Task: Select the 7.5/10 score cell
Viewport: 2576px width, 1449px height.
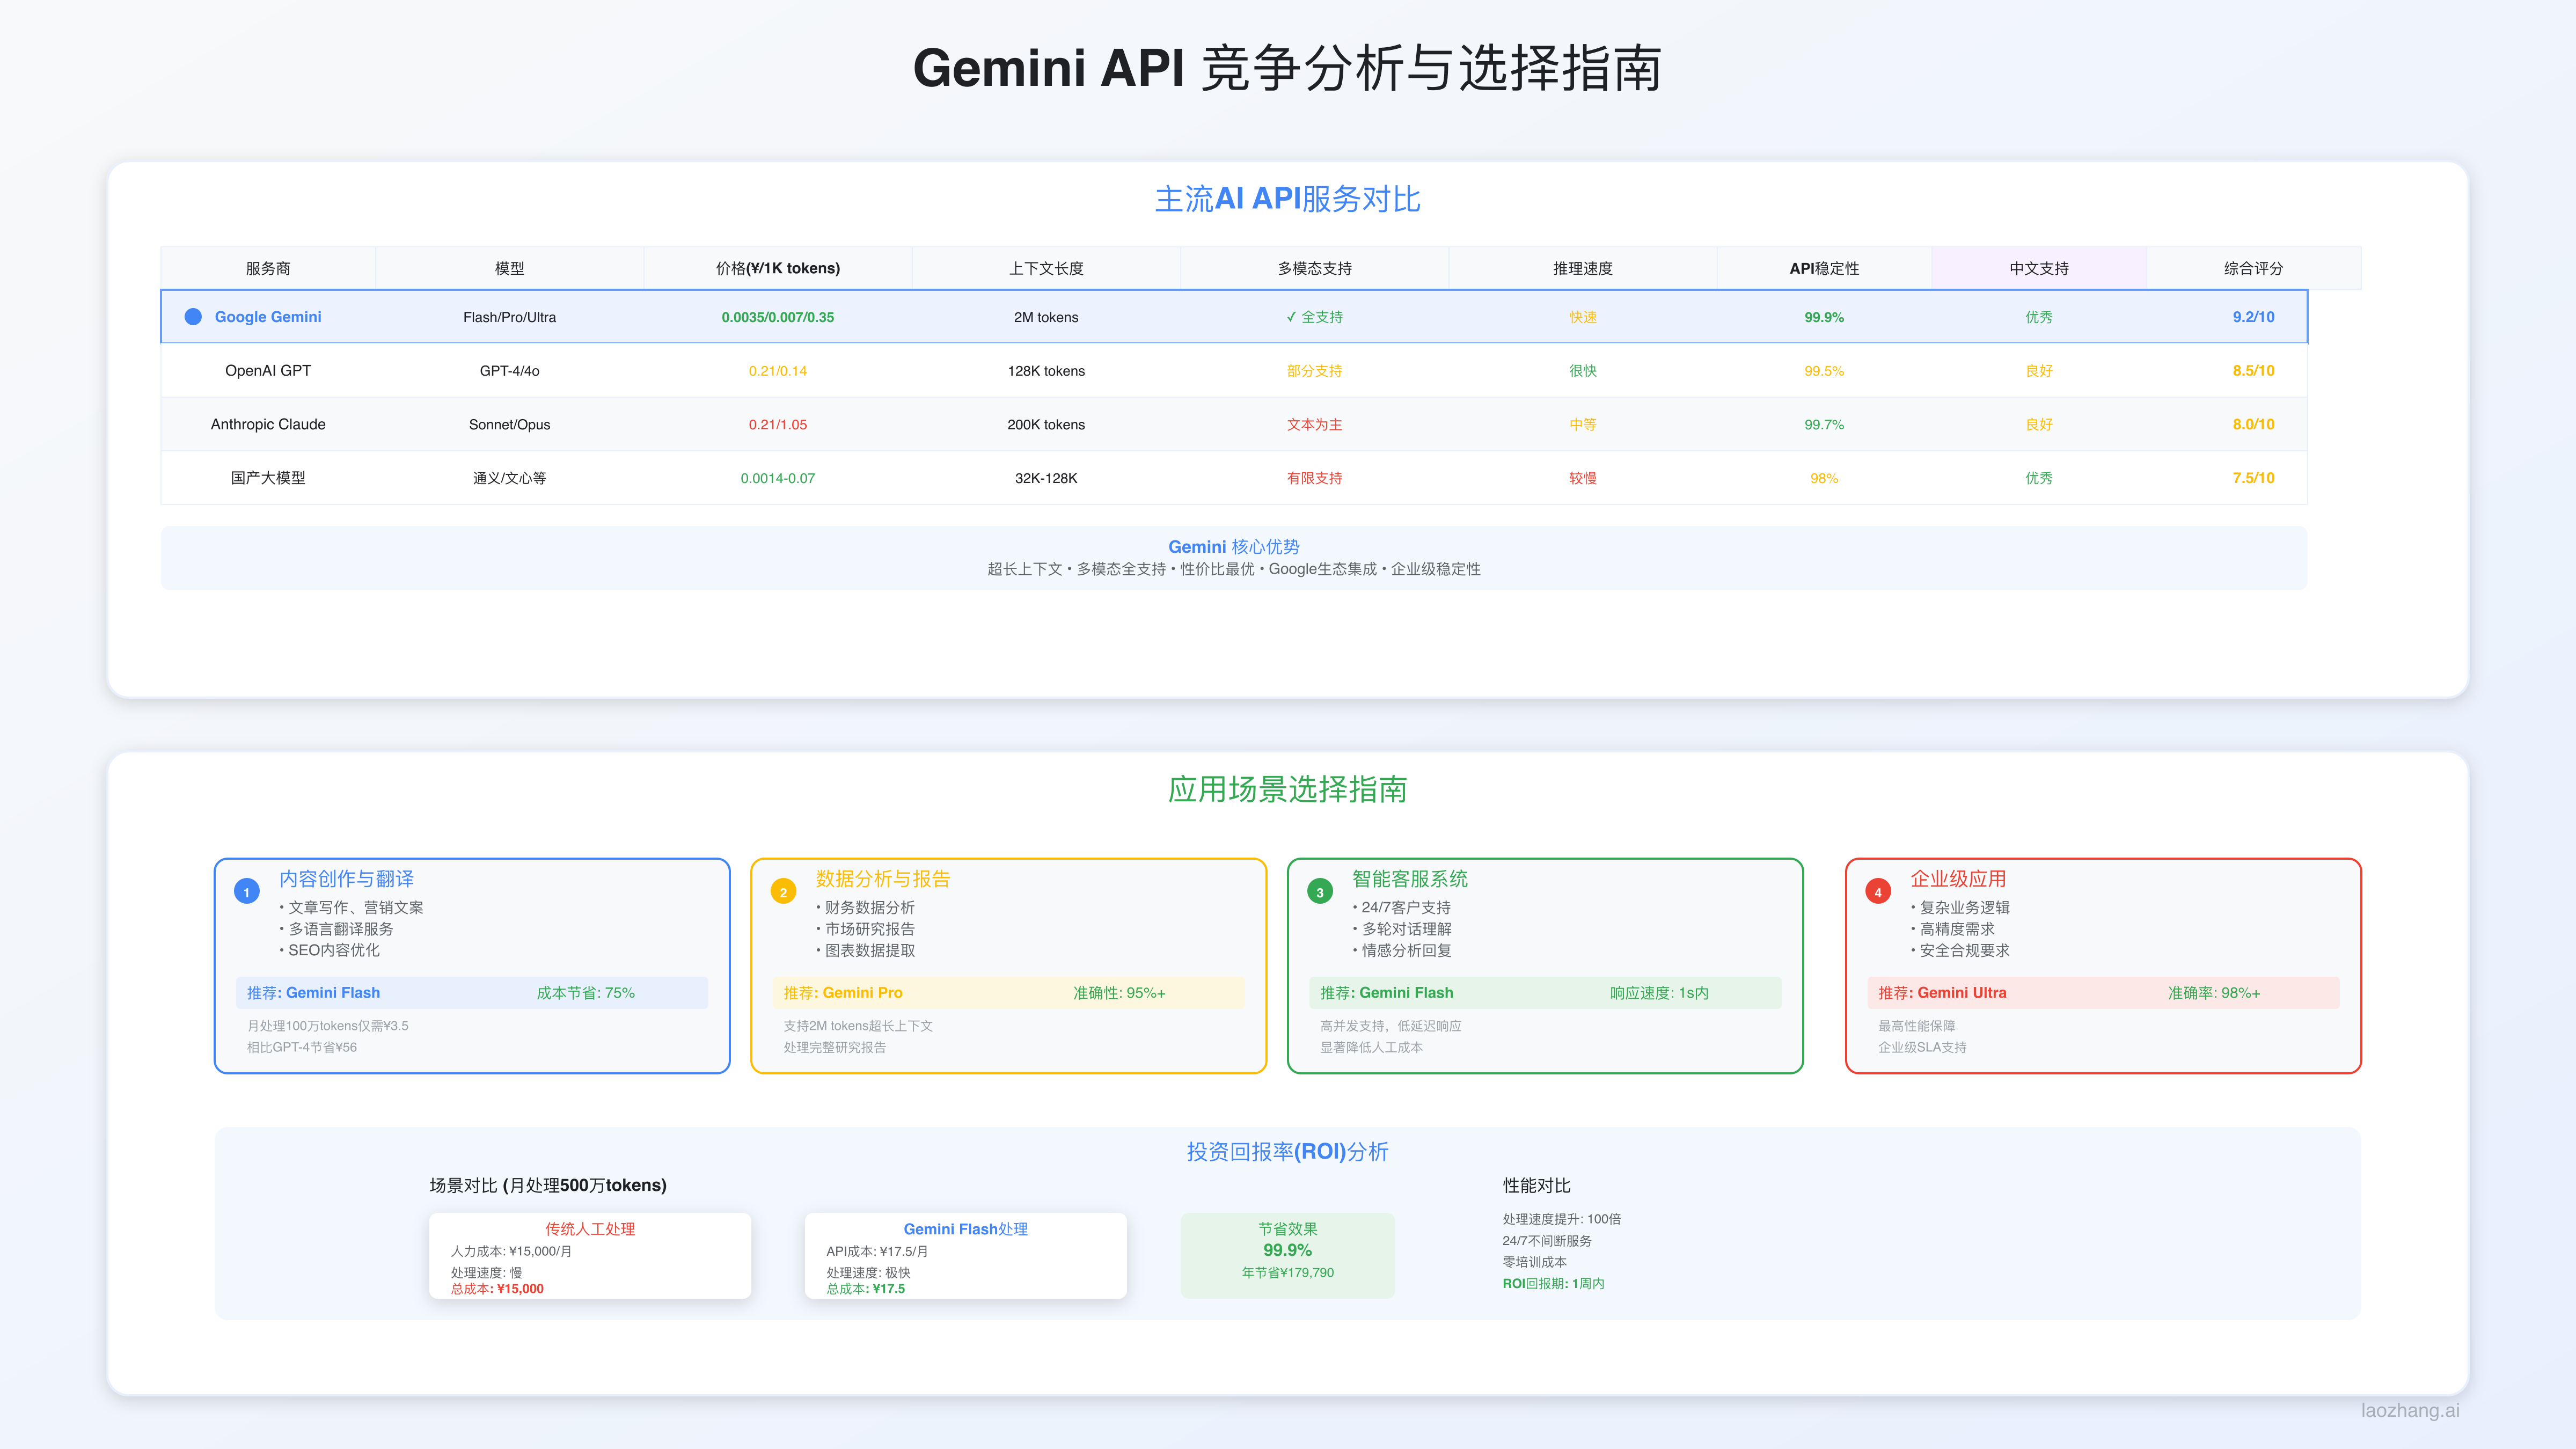Action: pyautogui.click(x=2254, y=478)
